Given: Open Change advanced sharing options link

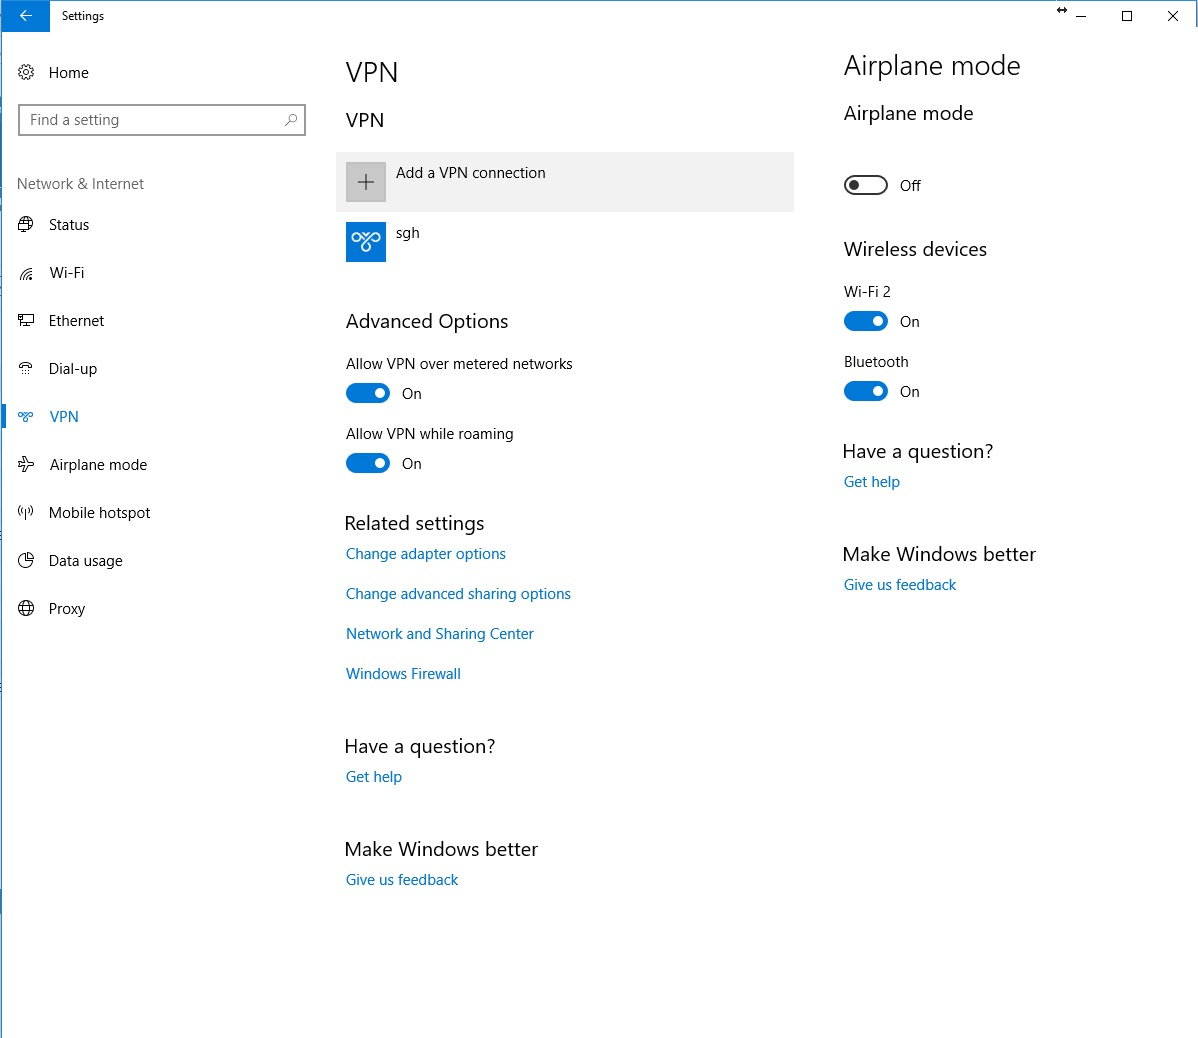Looking at the screenshot, I should point(458,593).
